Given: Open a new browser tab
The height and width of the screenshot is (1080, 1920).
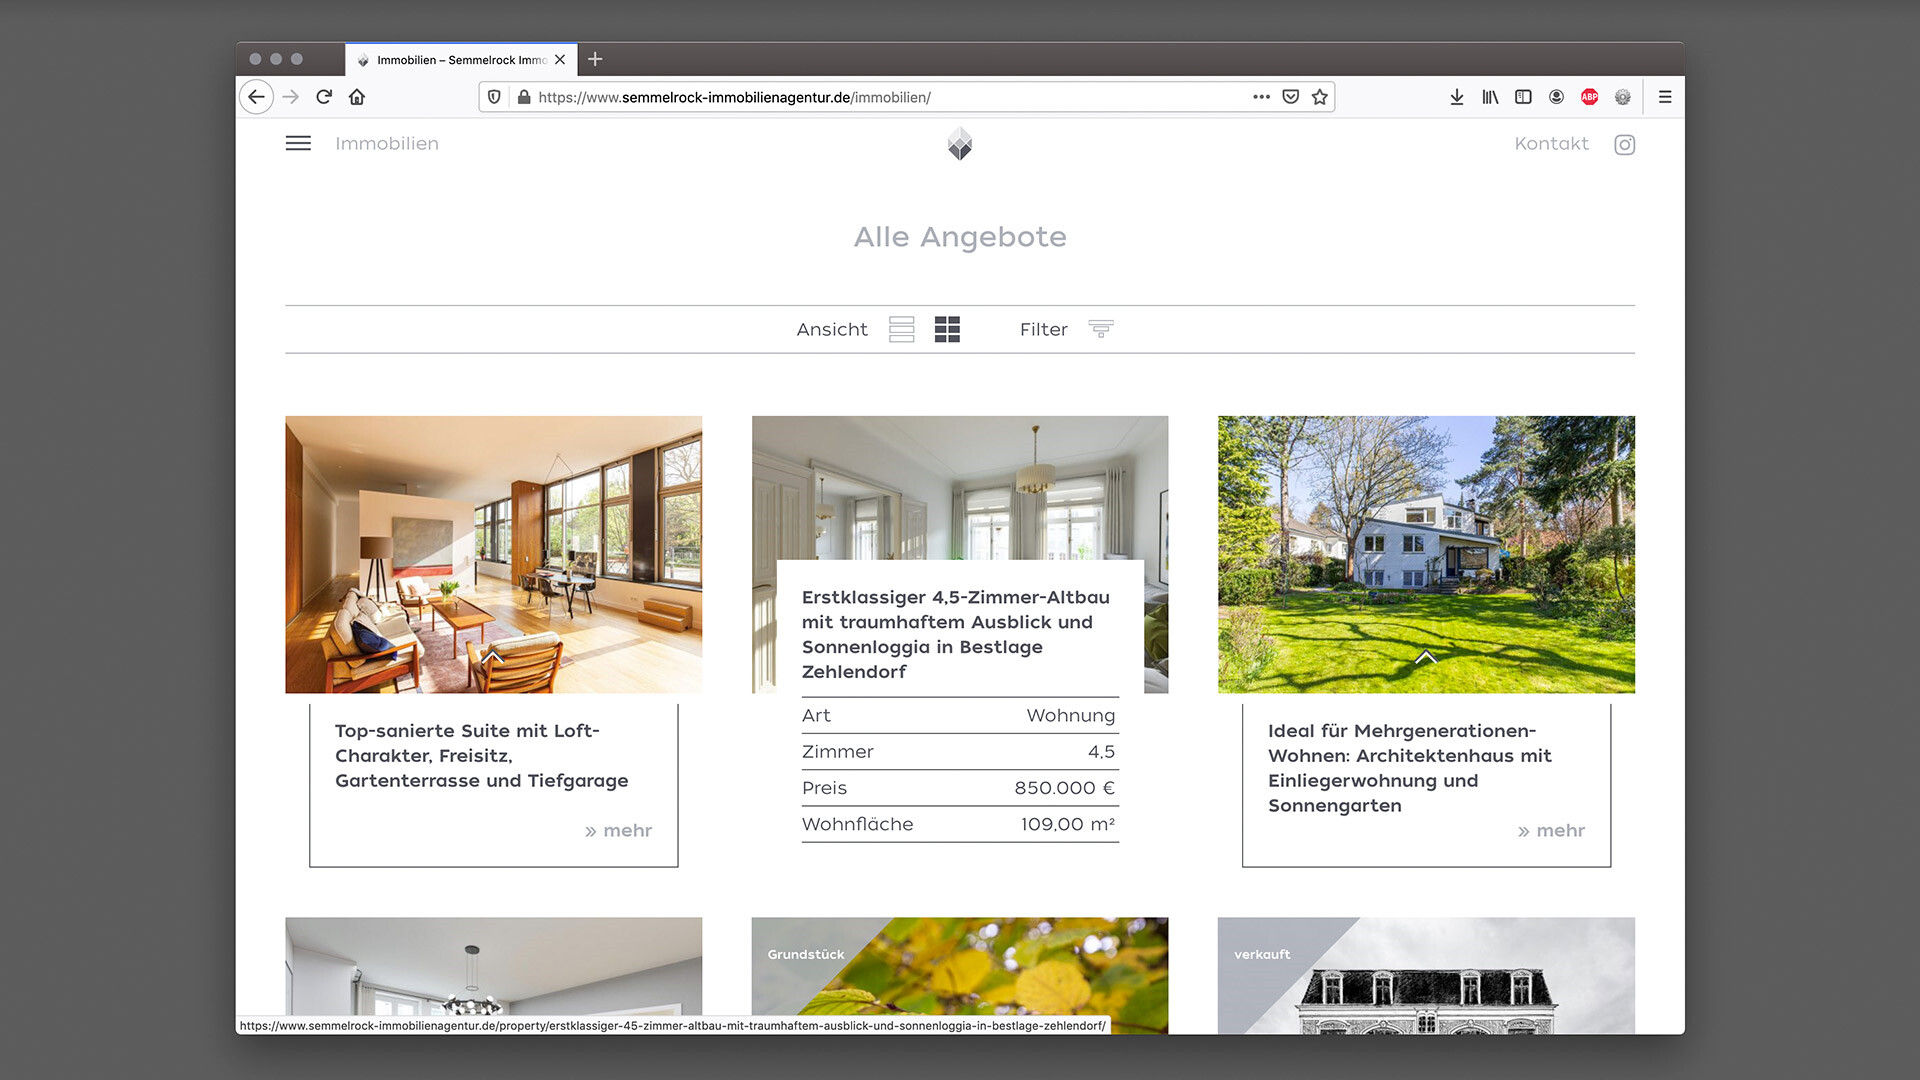Looking at the screenshot, I should [595, 60].
